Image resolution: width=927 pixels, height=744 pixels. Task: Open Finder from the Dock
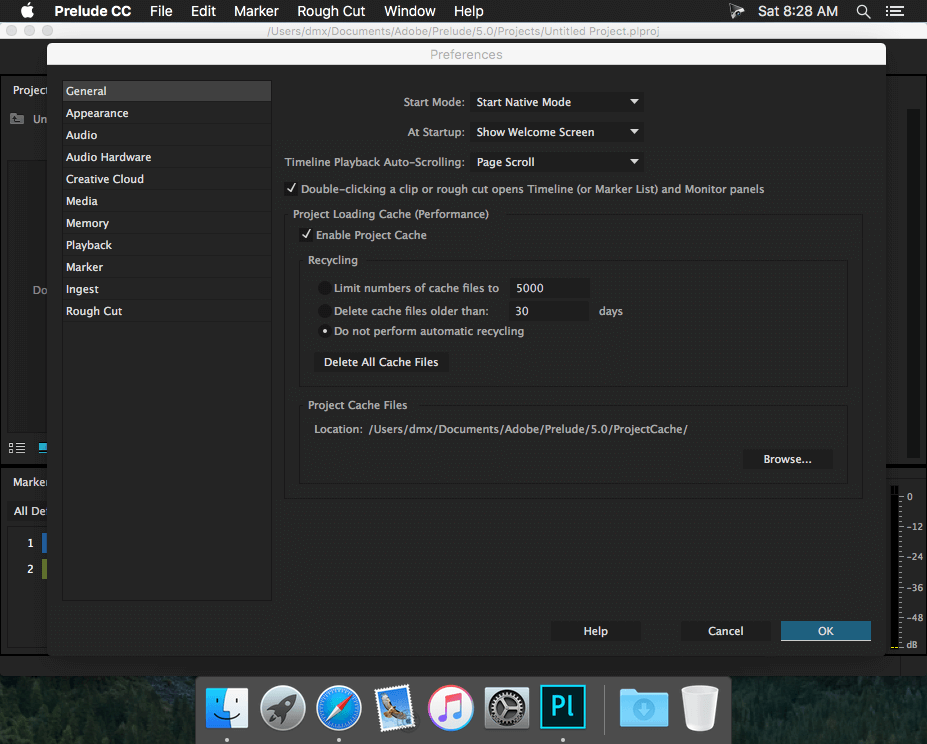[227, 707]
